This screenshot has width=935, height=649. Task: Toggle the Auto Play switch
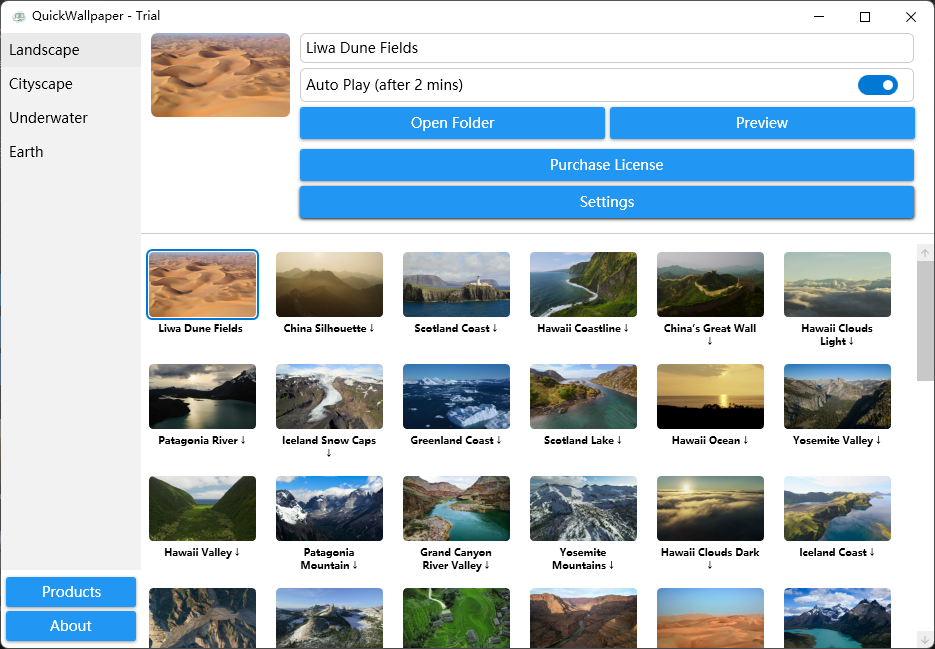877,85
